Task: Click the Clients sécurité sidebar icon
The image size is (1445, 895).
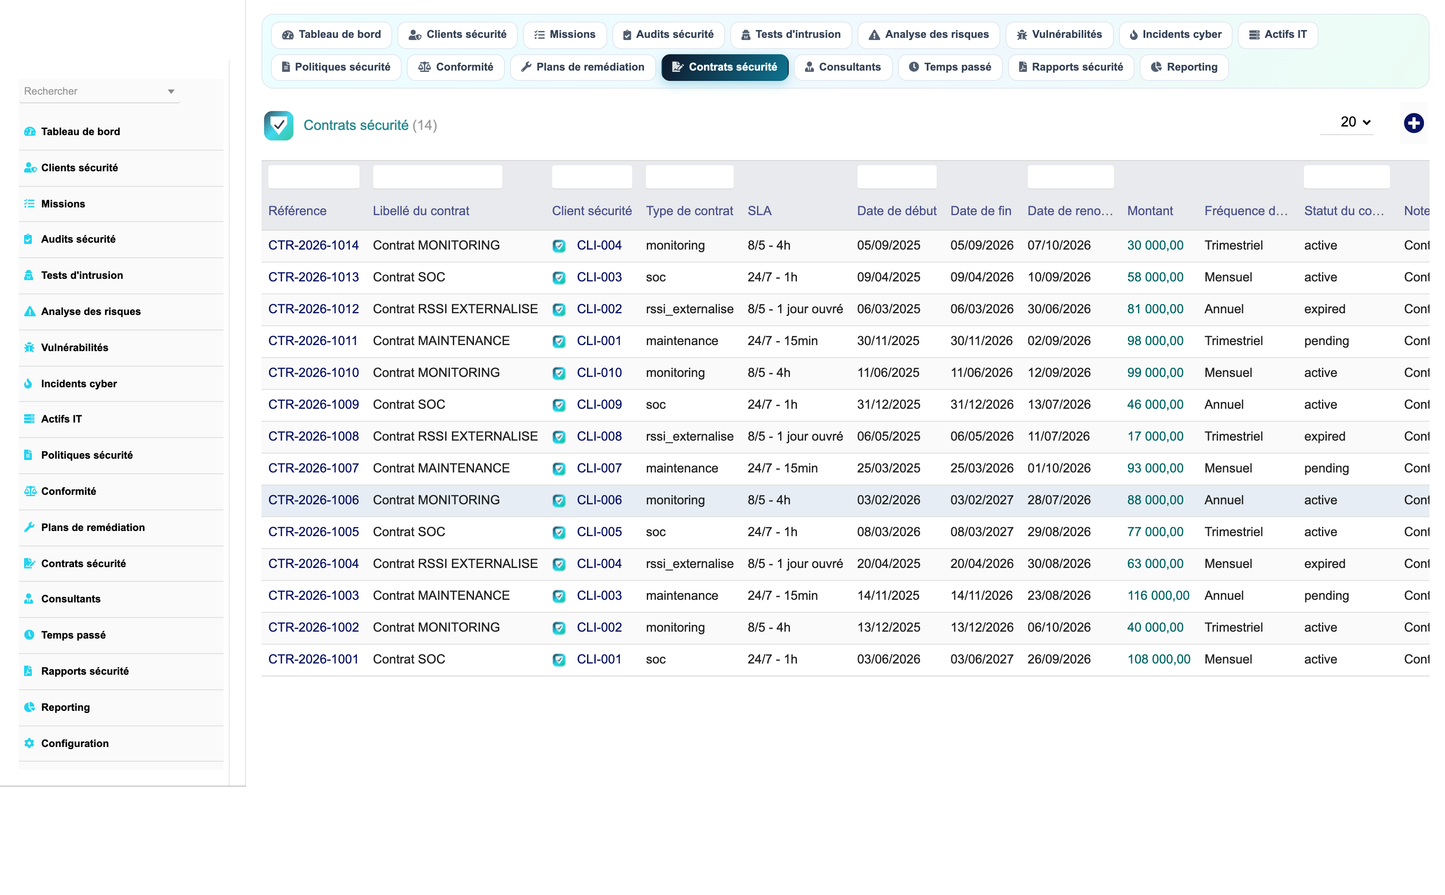Action: [30, 168]
